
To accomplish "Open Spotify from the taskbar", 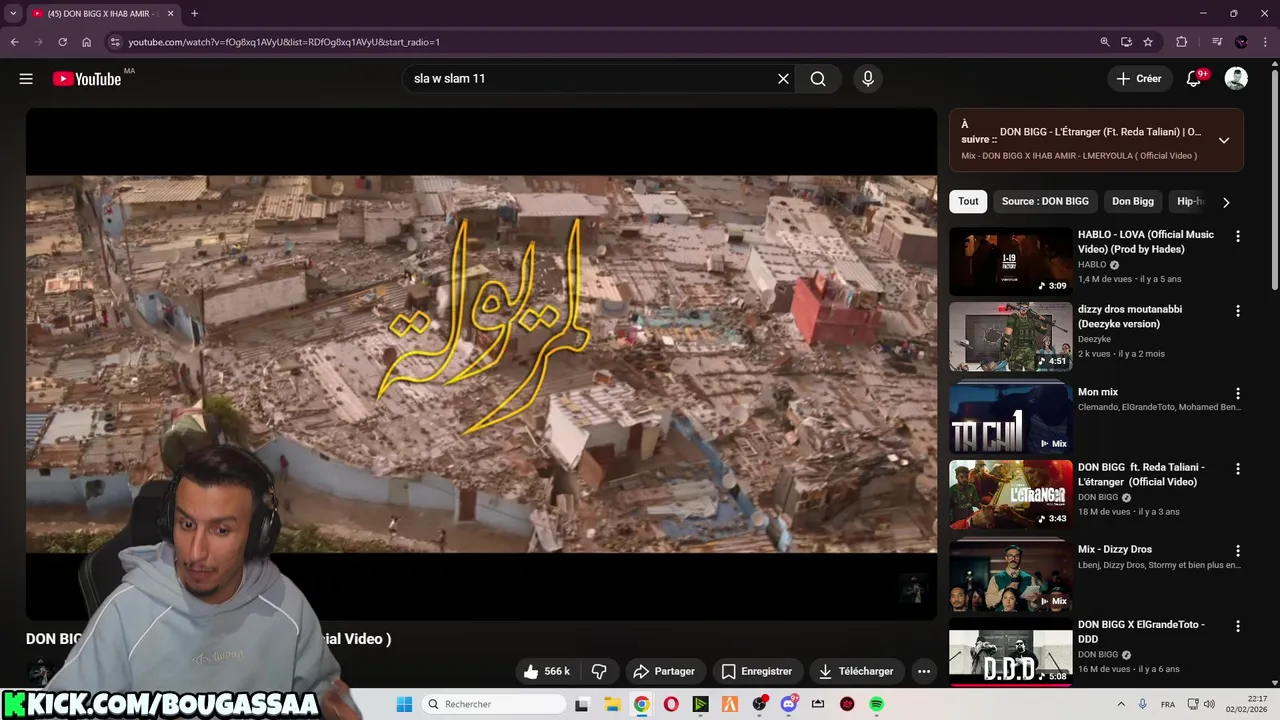I will (877, 704).
